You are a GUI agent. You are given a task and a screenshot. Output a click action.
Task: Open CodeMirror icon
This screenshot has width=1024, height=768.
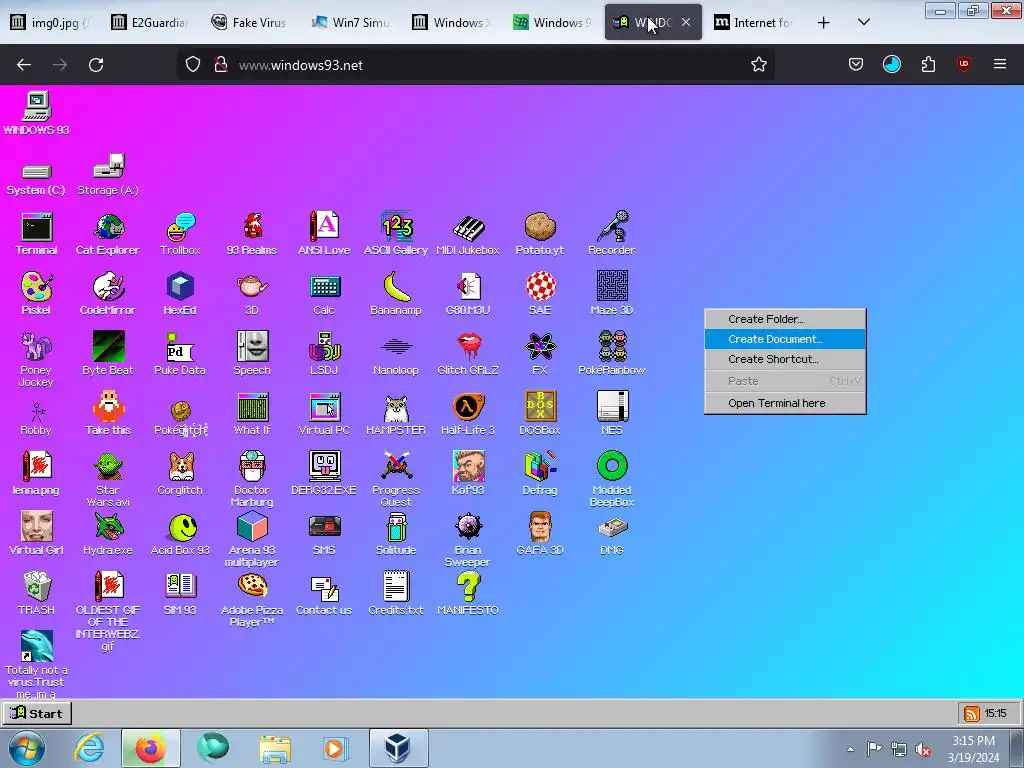[108, 293]
